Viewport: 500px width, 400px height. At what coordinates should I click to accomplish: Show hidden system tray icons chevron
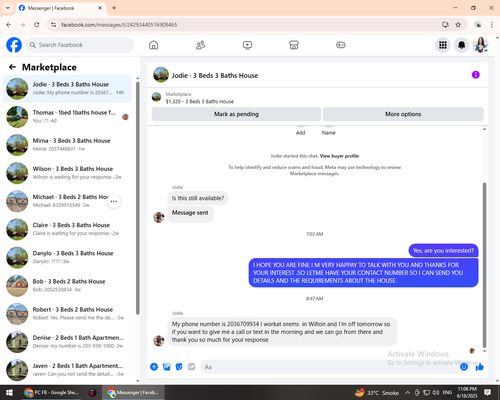click(407, 393)
